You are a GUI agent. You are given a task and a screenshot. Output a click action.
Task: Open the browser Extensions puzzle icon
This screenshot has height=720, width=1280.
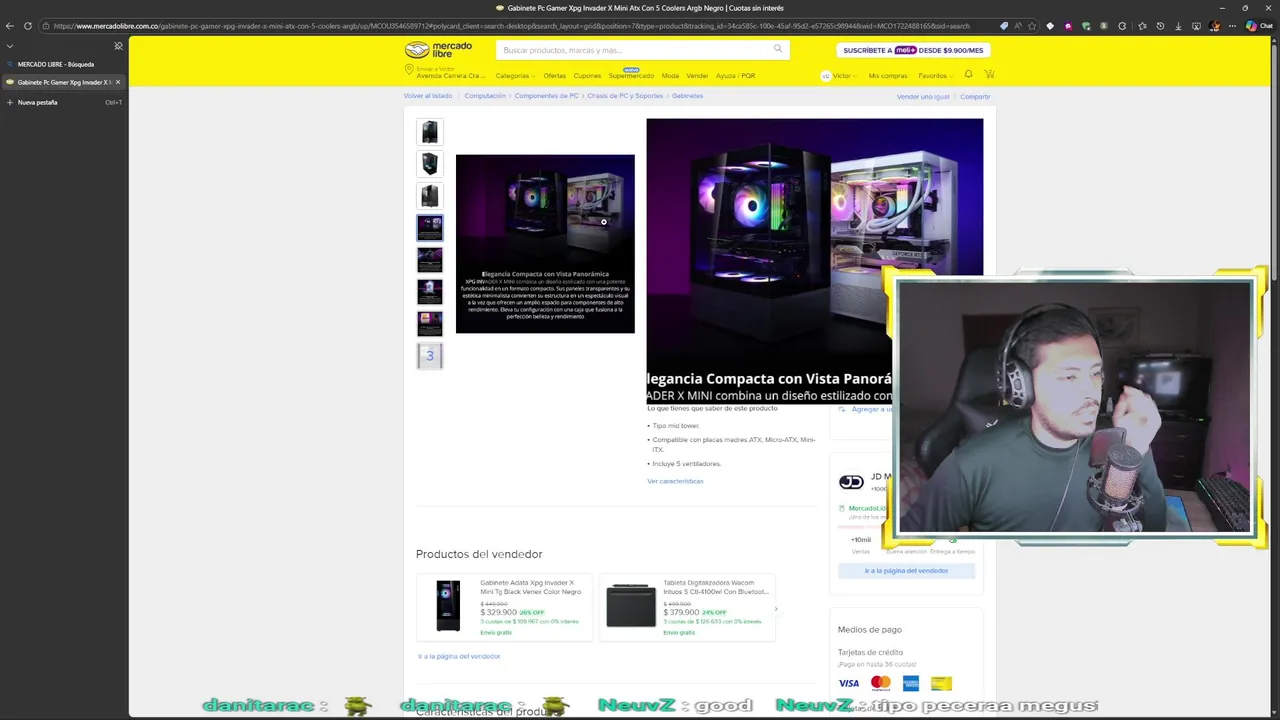(x=1123, y=26)
